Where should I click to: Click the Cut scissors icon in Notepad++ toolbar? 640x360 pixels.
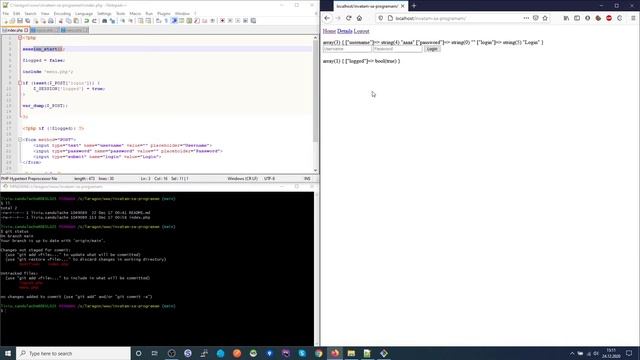click(x=61, y=21)
